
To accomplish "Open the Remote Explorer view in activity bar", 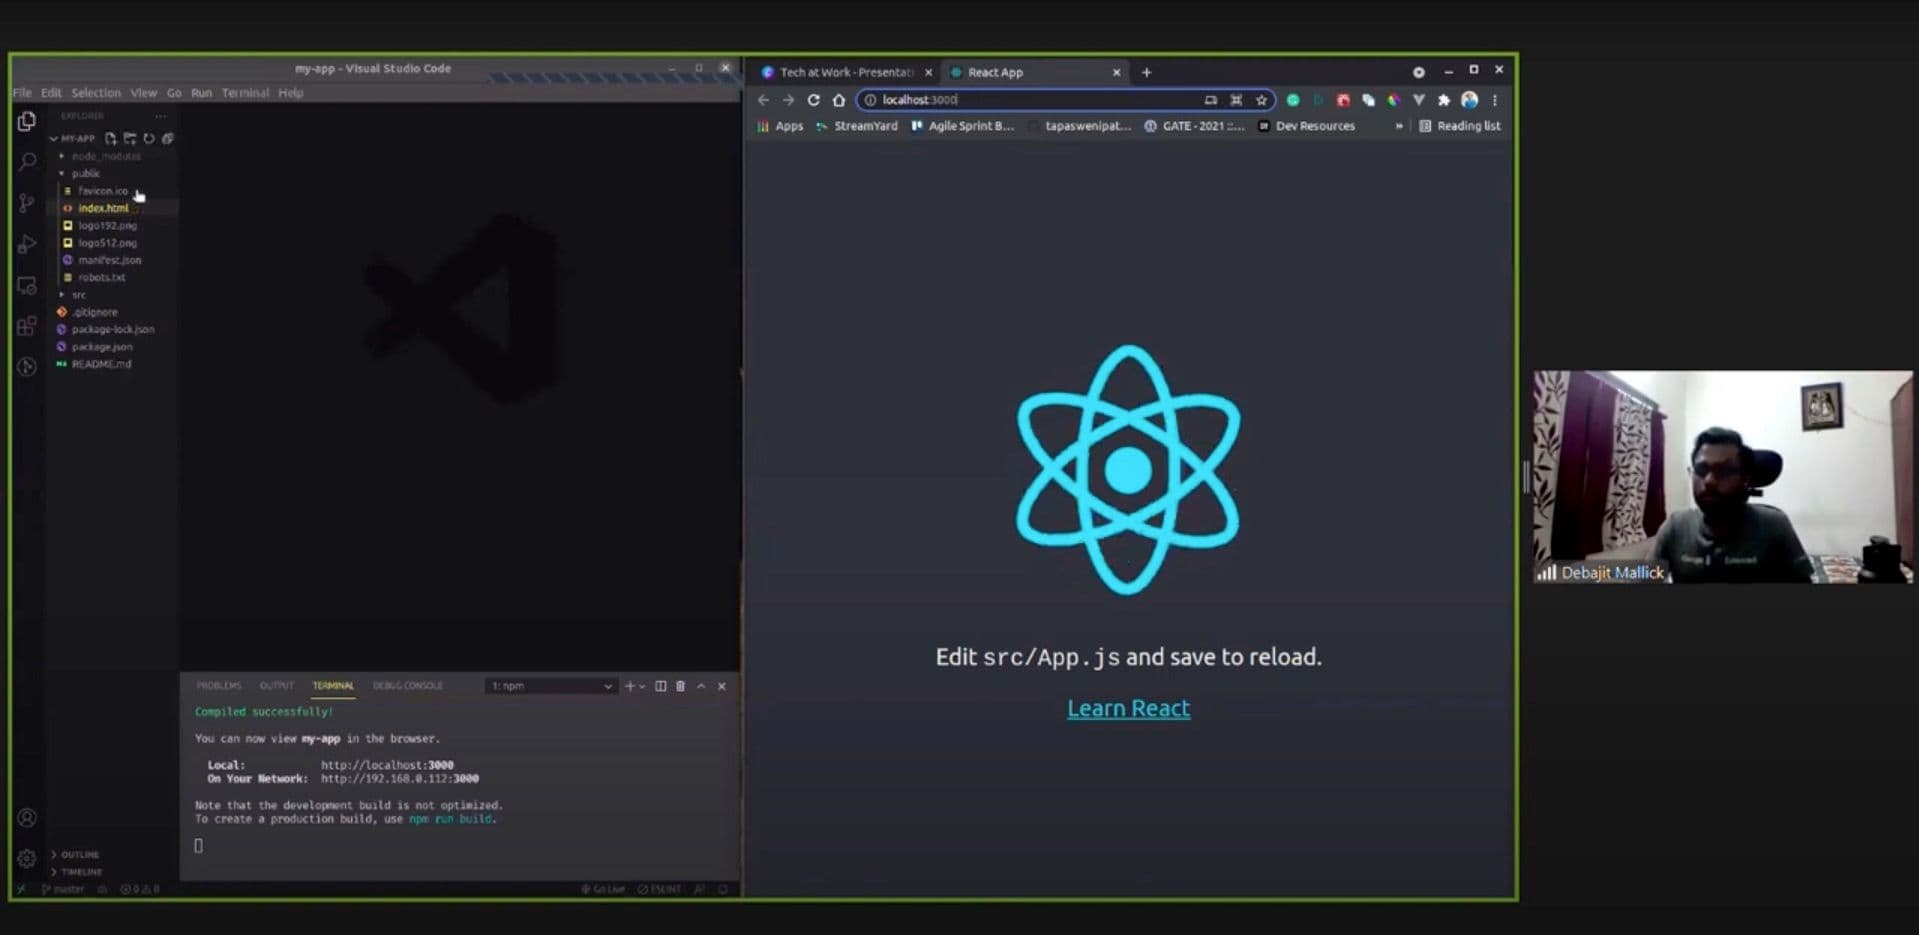I will [x=27, y=285].
